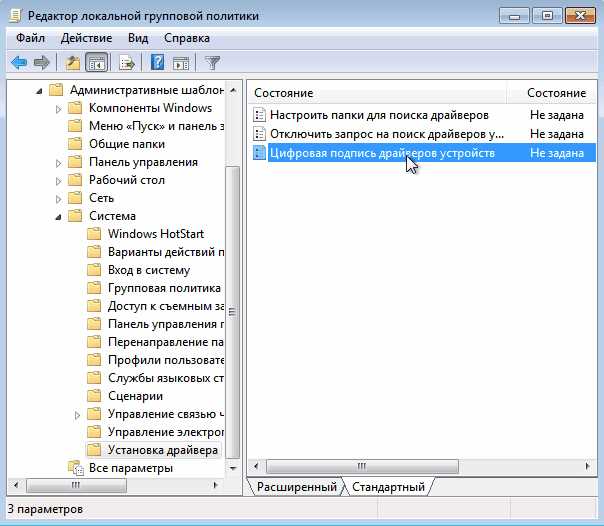This screenshot has height=526, width=604.
Task: Expand the Управление связью node
Action: 77,415
